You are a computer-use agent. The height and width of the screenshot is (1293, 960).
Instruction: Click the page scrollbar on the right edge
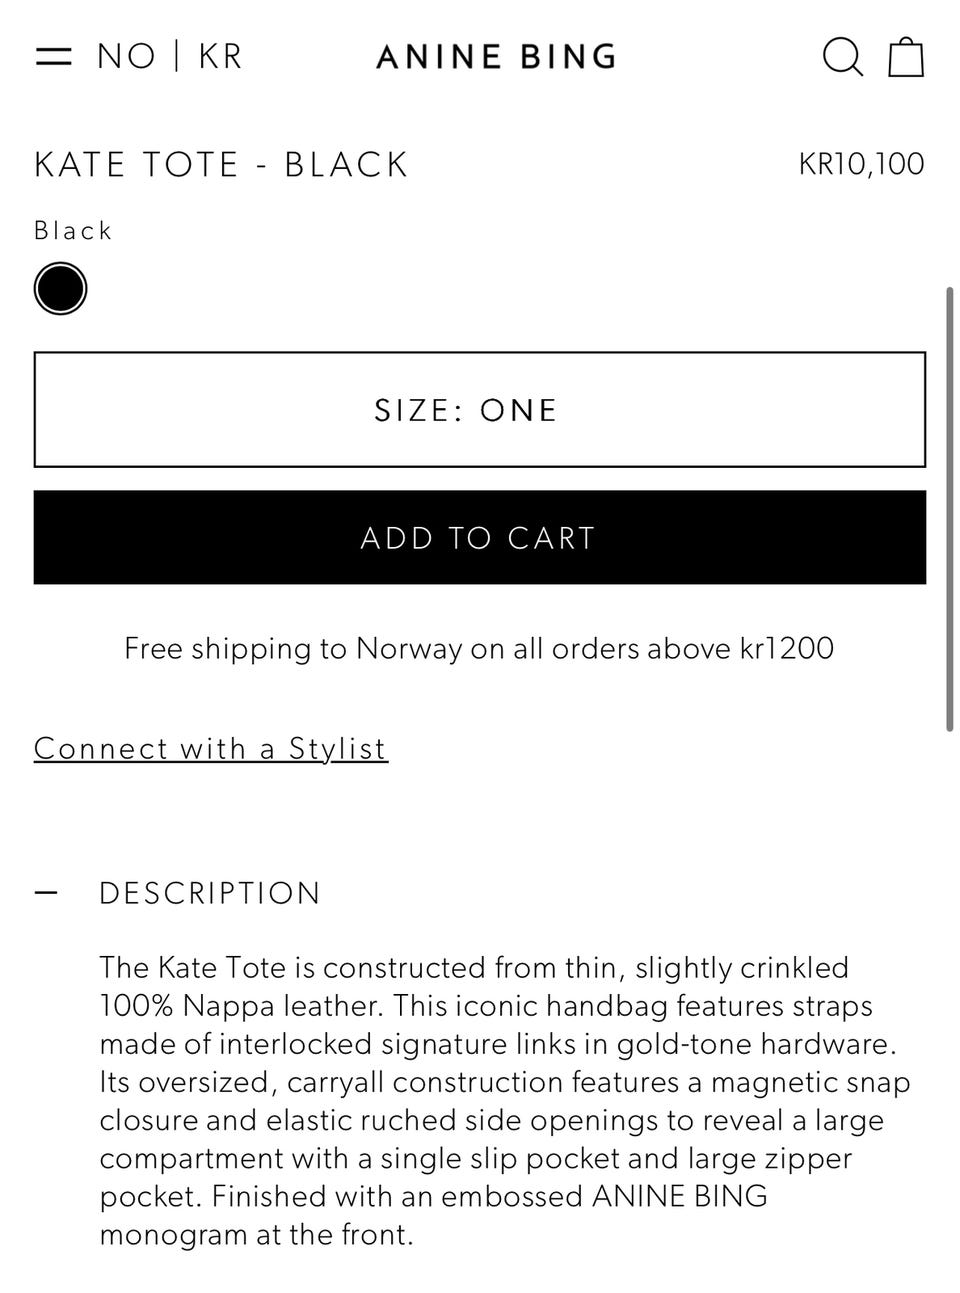(949, 508)
